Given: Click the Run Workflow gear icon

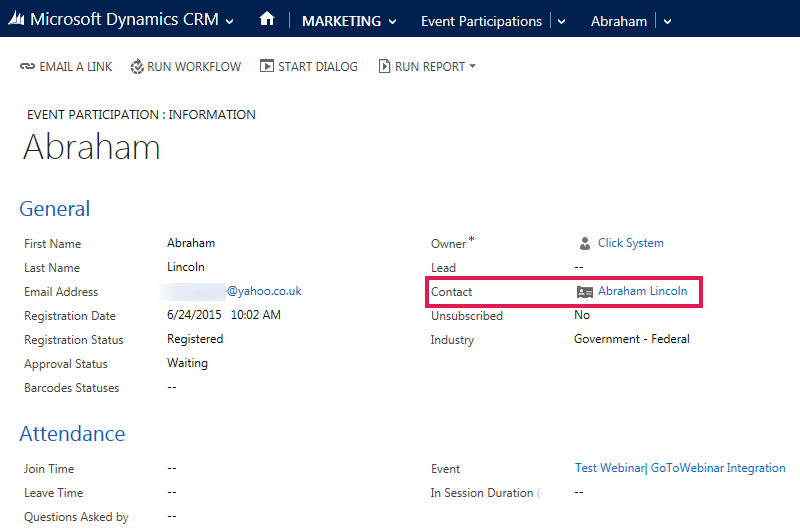Looking at the screenshot, I should (x=137, y=67).
